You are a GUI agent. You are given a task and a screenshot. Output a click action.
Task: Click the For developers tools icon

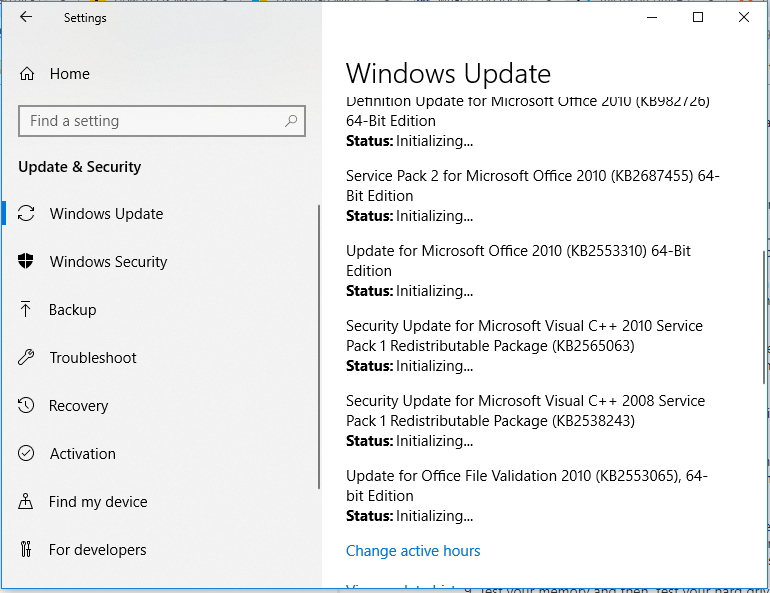(x=26, y=549)
